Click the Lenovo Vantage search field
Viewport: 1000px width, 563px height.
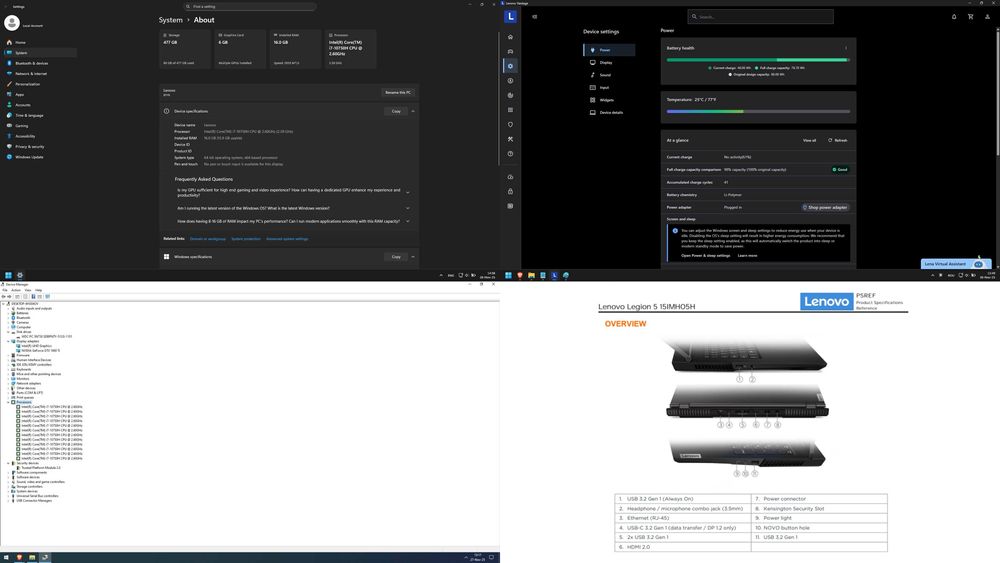tap(760, 17)
